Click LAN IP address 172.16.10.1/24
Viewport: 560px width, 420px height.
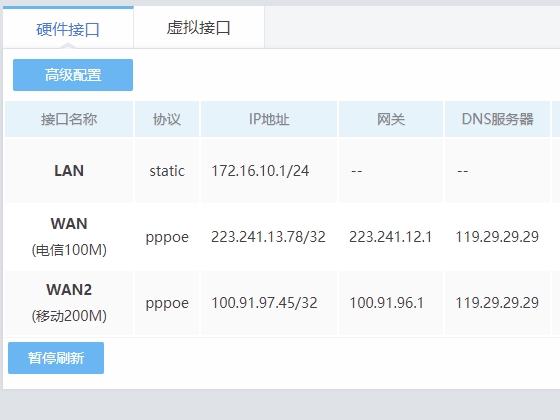[x=260, y=171]
